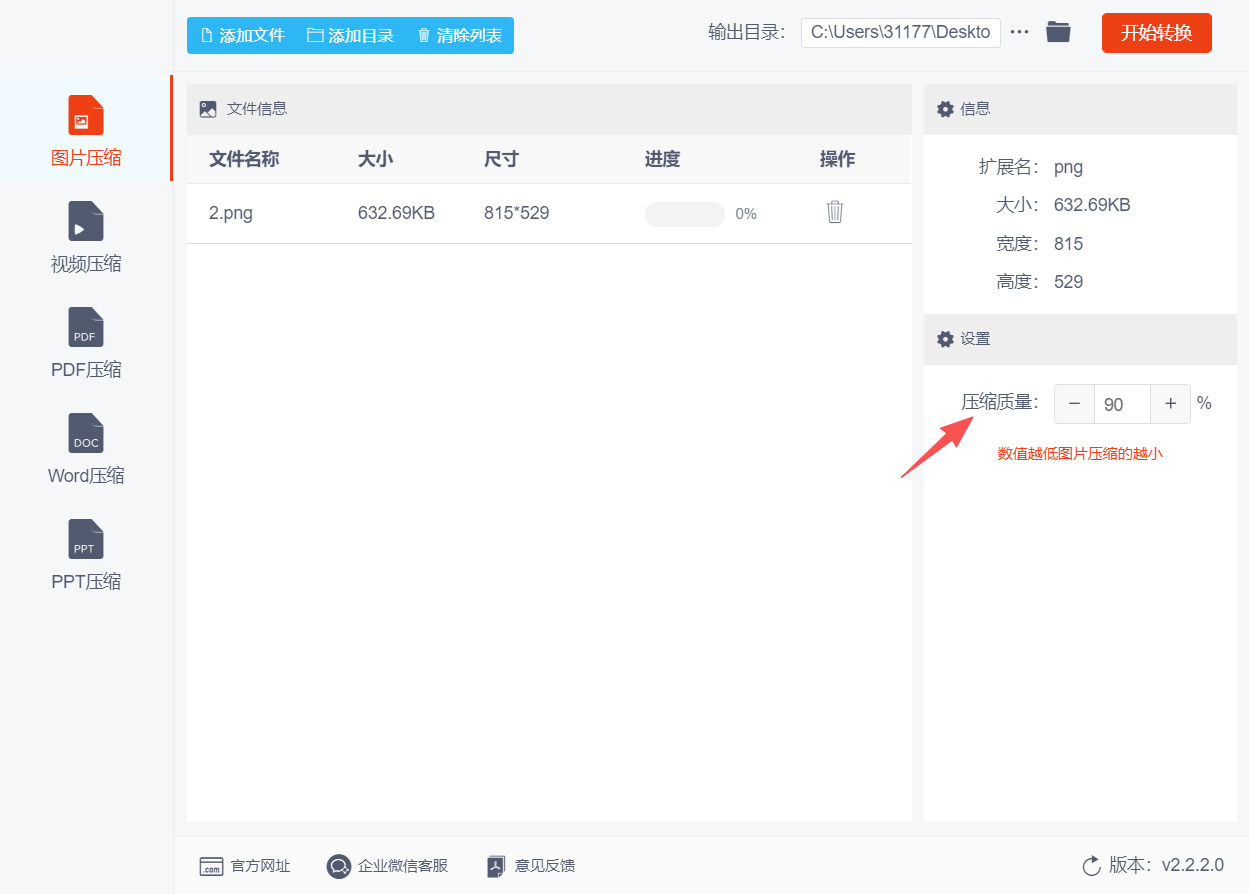Open the ... output directory browser

[x=1019, y=31]
